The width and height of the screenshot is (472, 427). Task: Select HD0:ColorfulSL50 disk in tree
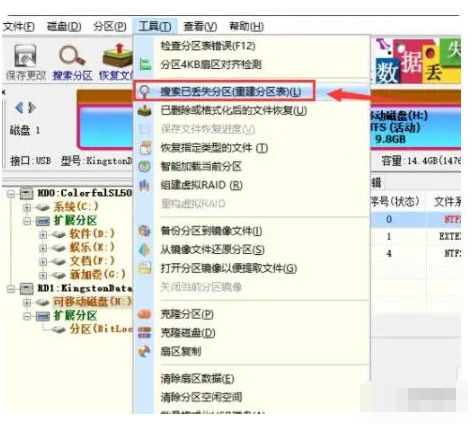click(84, 193)
